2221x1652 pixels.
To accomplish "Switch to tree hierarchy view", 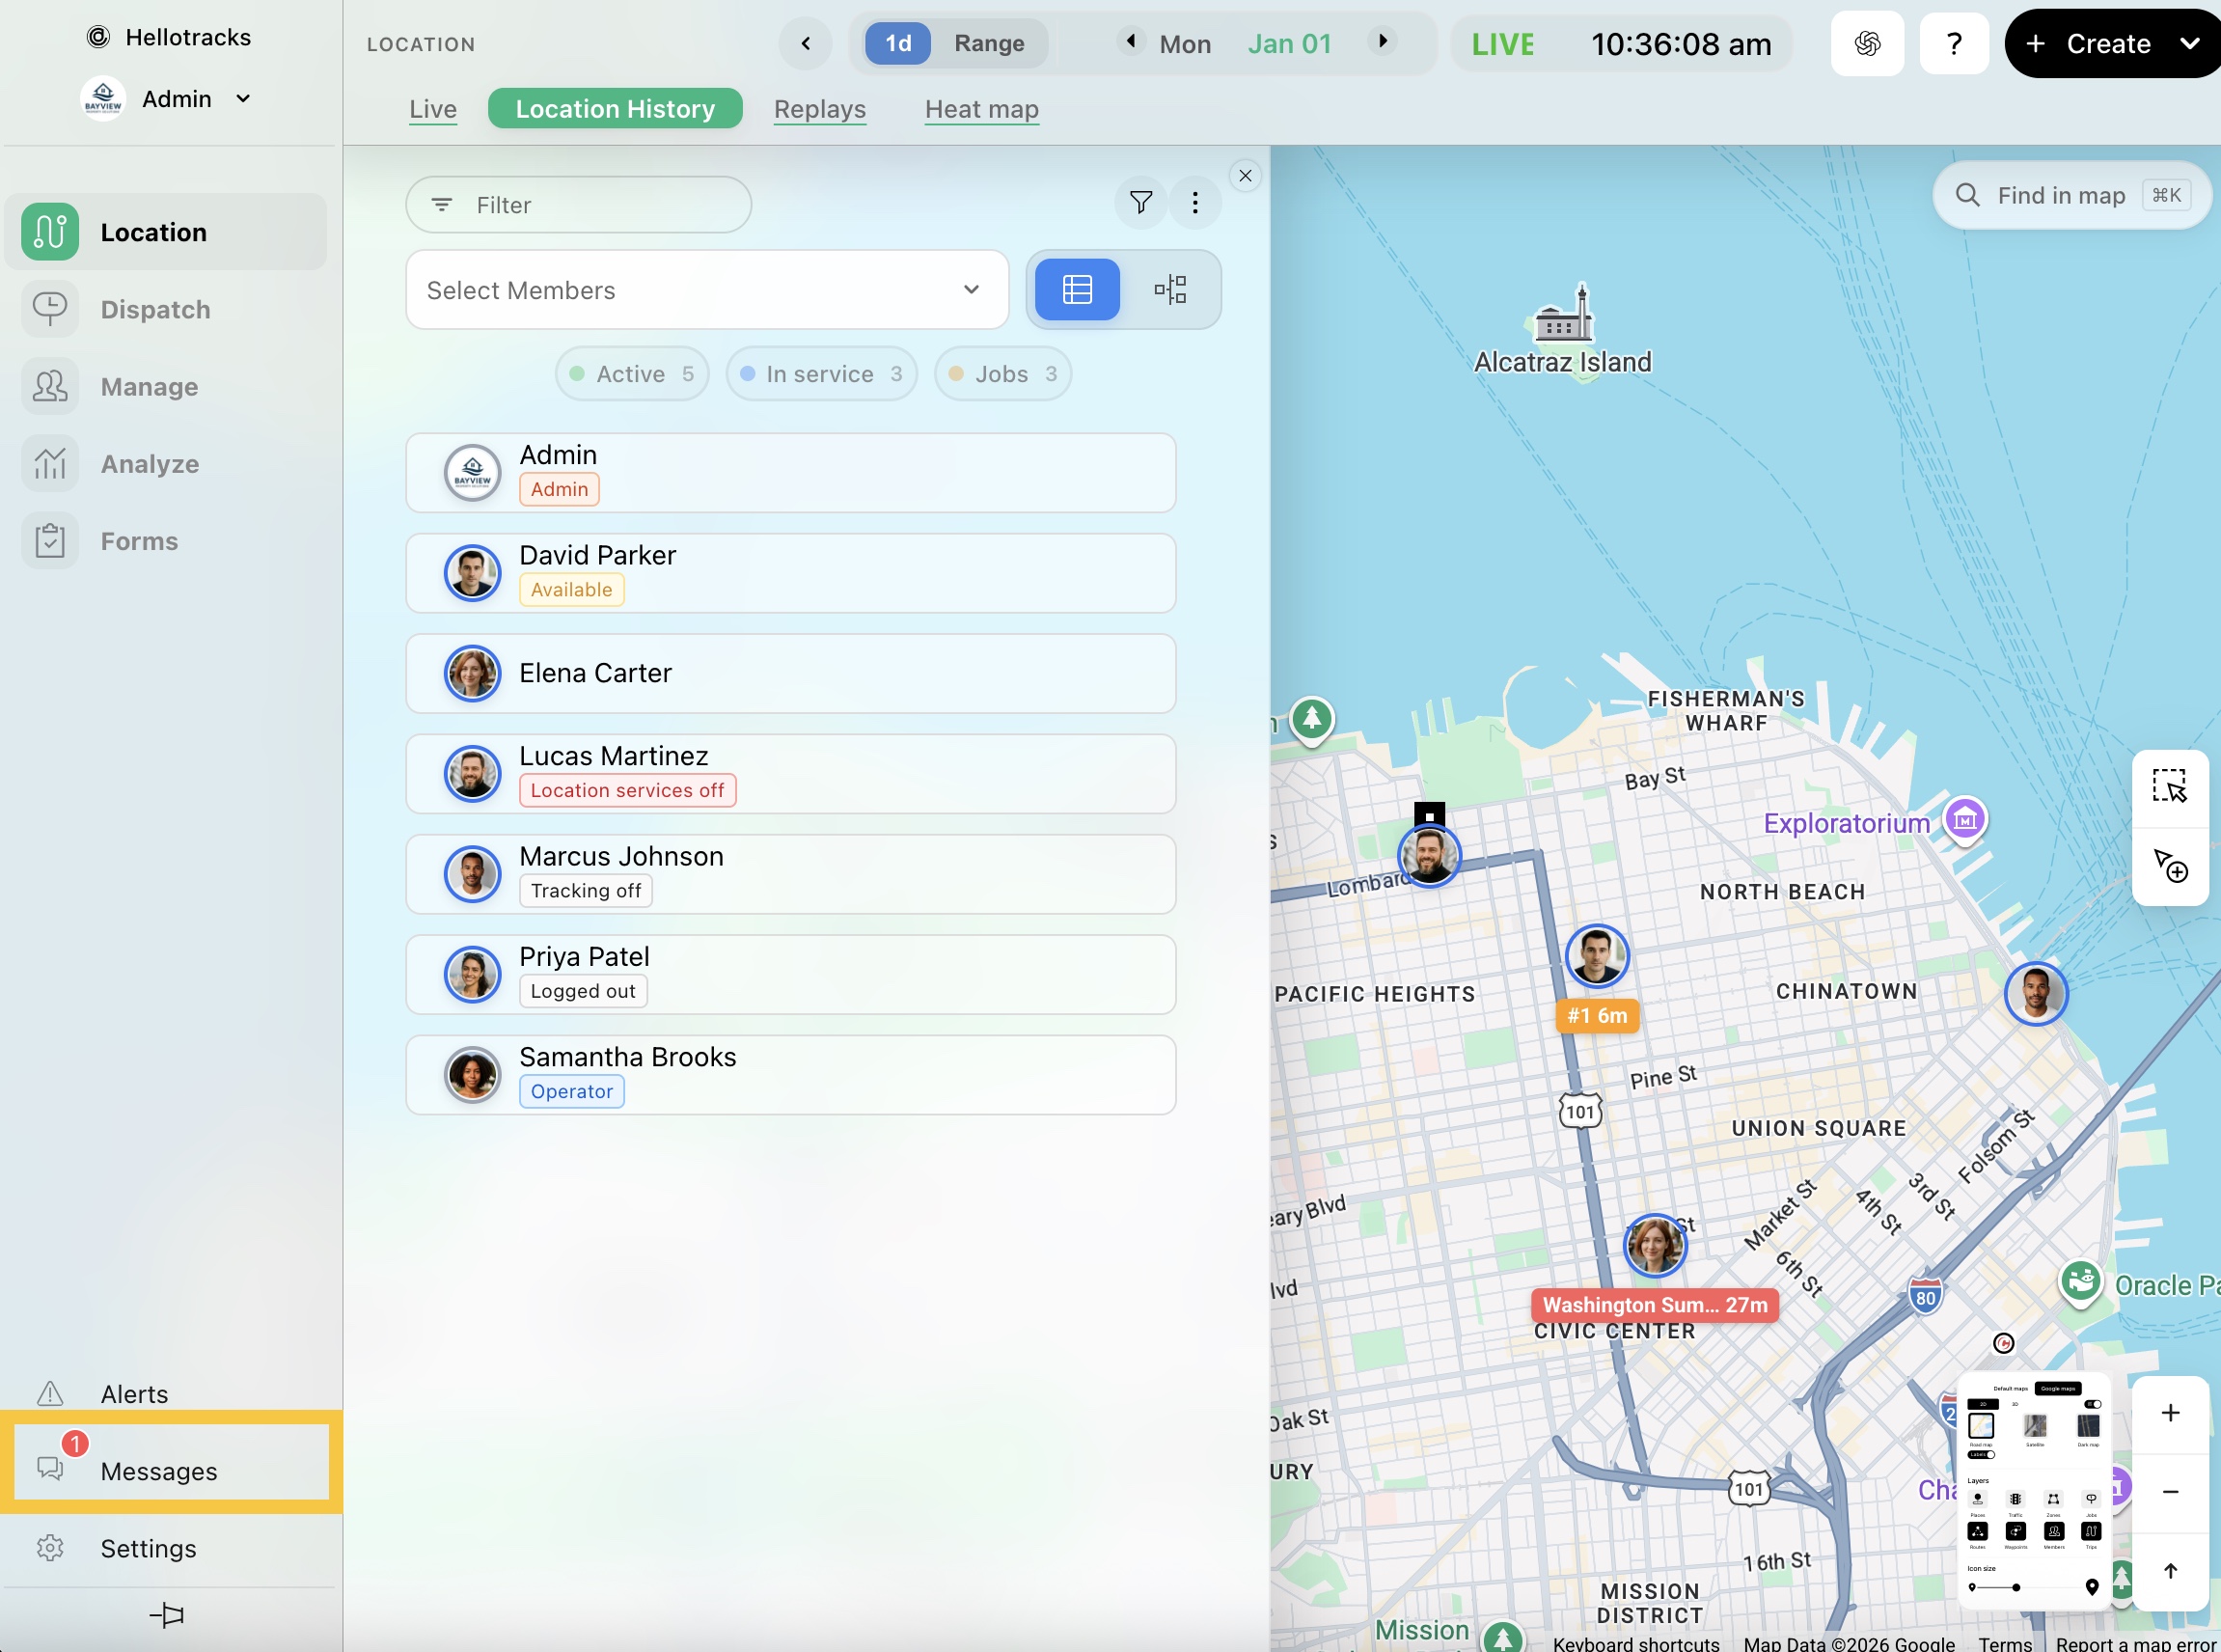I will (x=1170, y=290).
